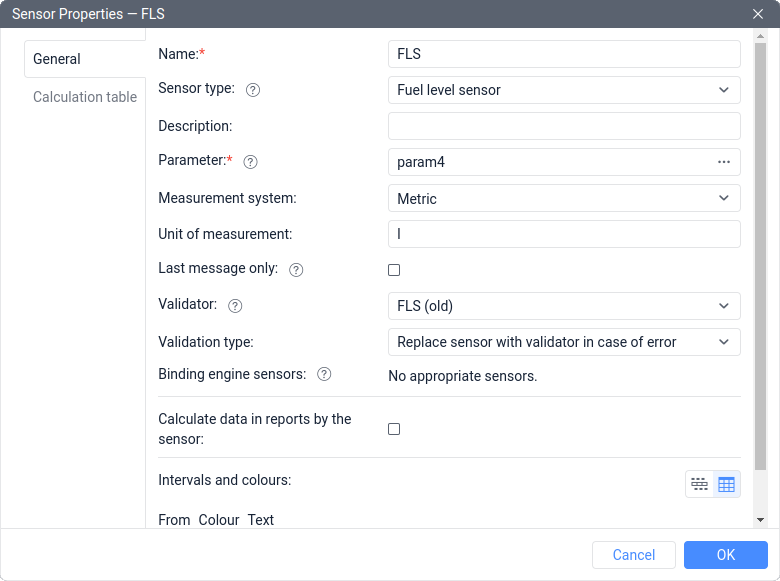780x581 pixels.
Task: Click help icon next to Sensor type
Action: pyautogui.click(x=253, y=90)
